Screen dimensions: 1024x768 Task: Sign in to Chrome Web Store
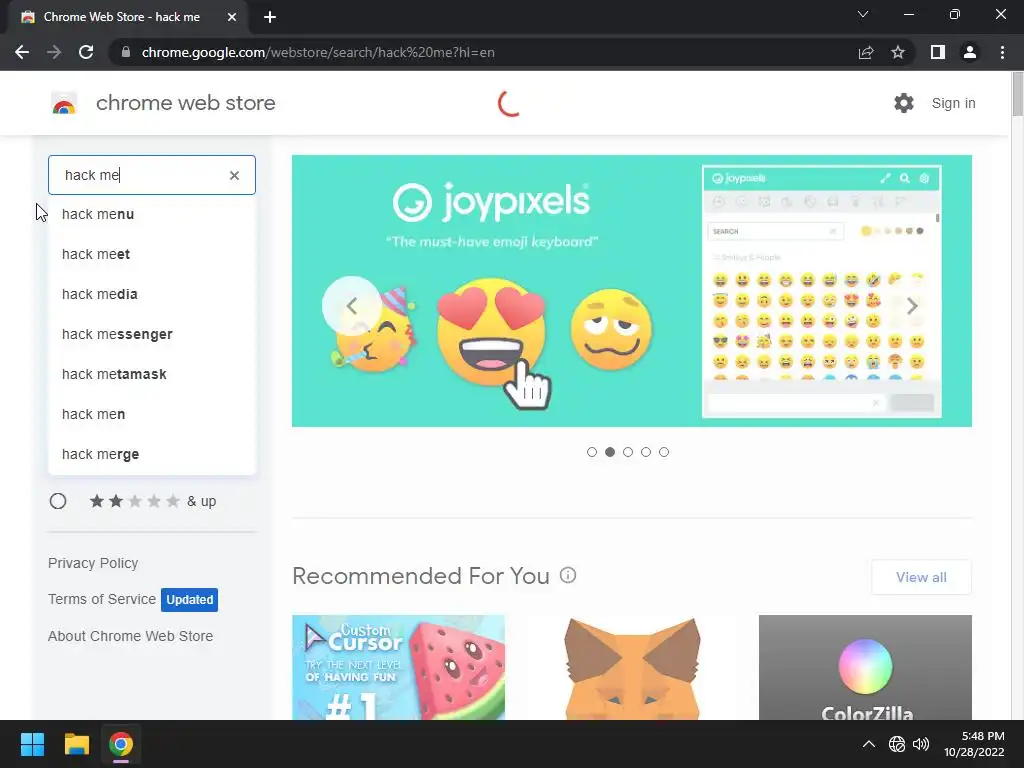953,103
